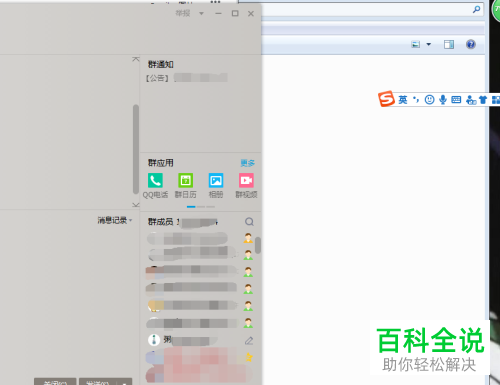Search group members with magnifier icon
This screenshot has width=500, height=385.
point(249,222)
